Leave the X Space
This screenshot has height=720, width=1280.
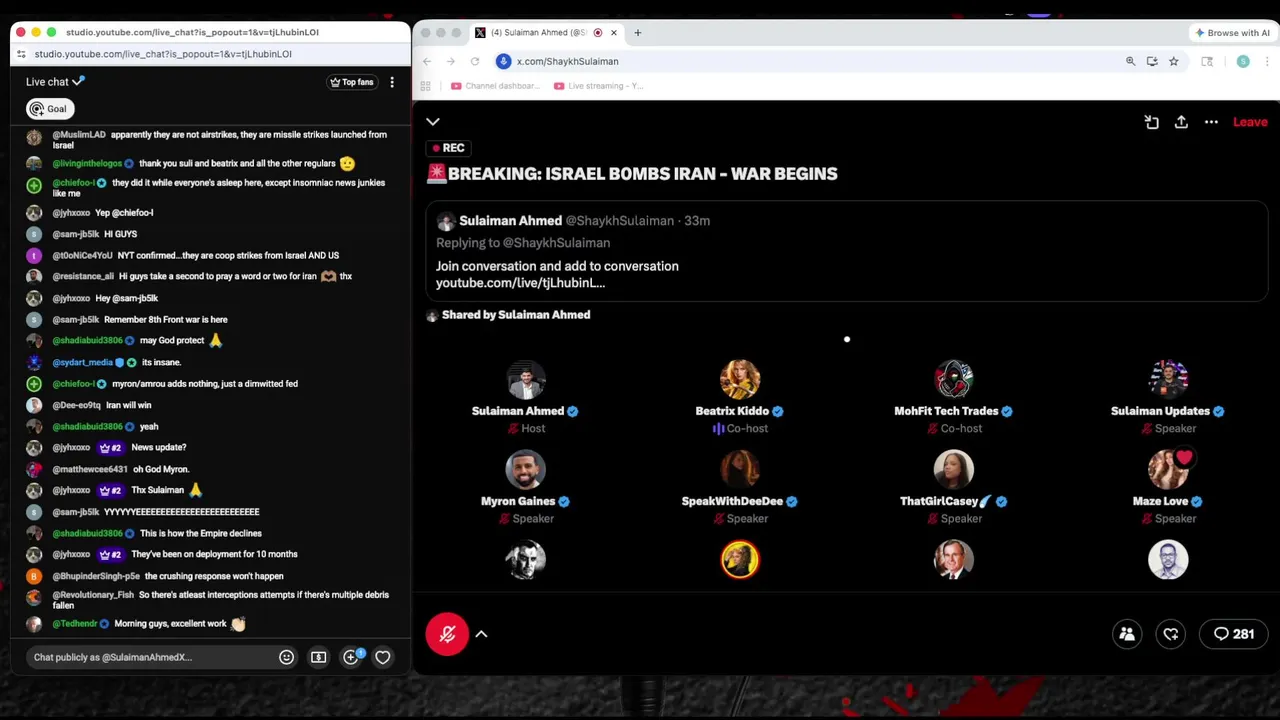(1250, 122)
